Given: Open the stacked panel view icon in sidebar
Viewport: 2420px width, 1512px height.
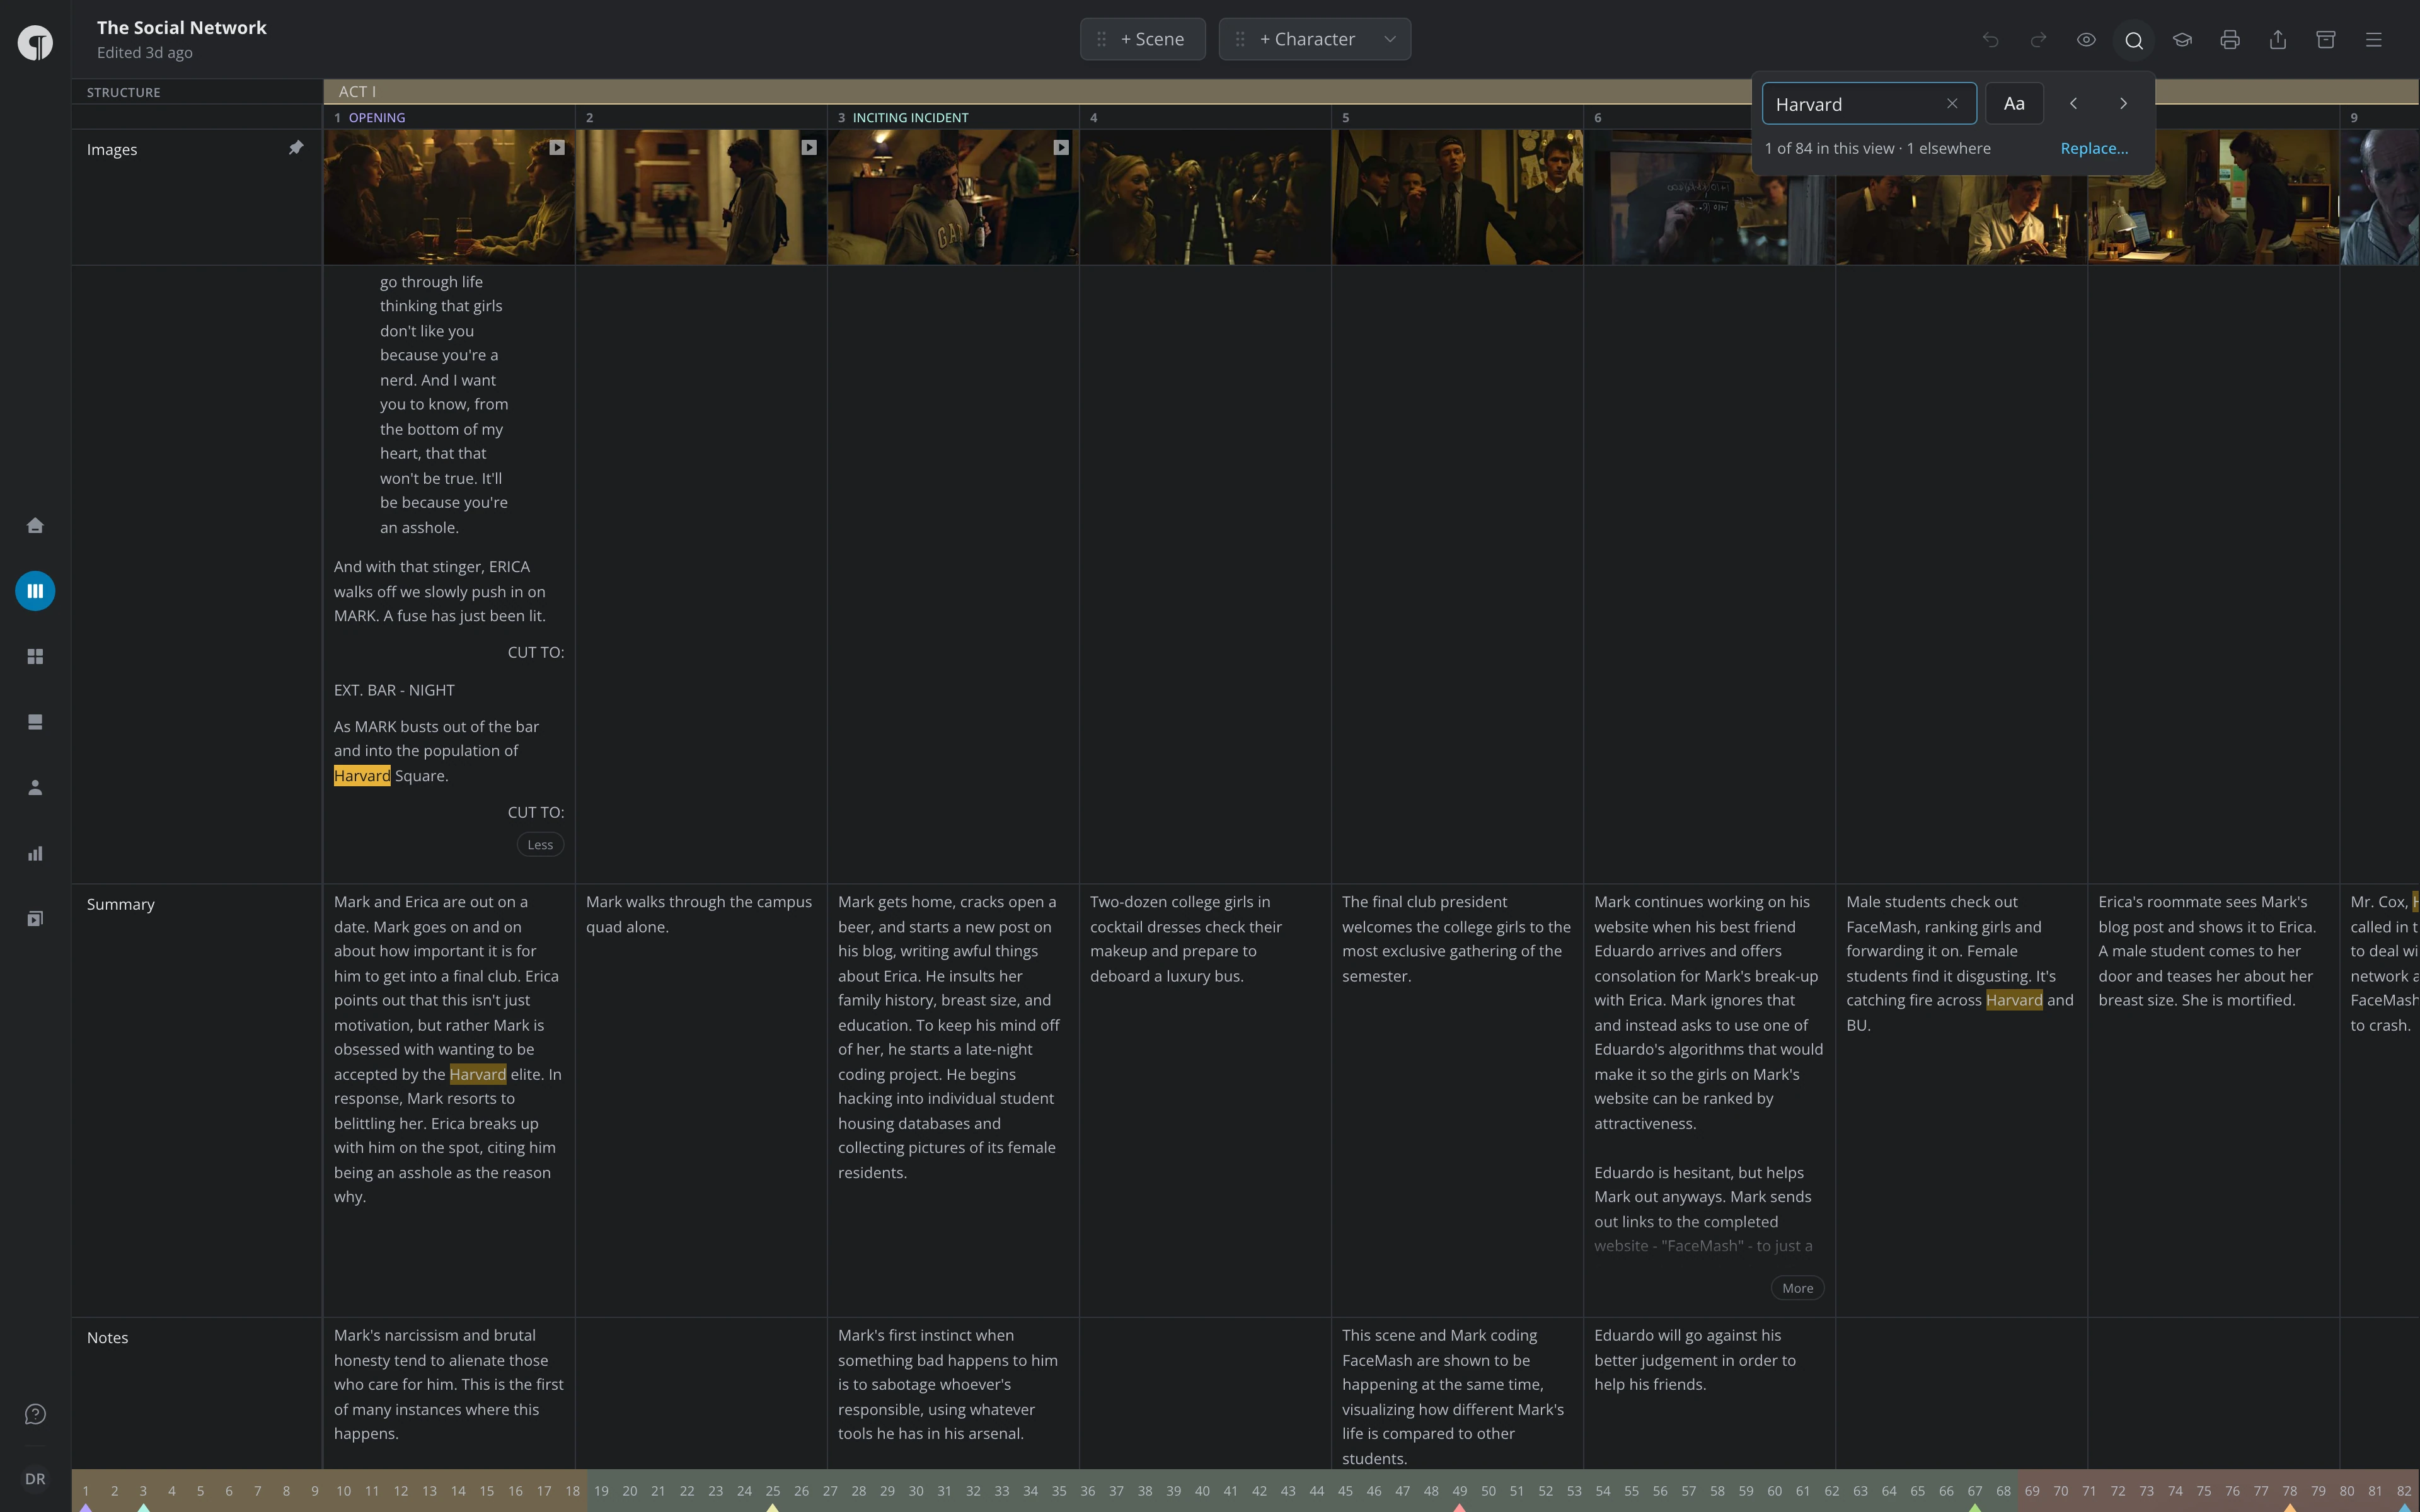Looking at the screenshot, I should (x=35, y=722).
